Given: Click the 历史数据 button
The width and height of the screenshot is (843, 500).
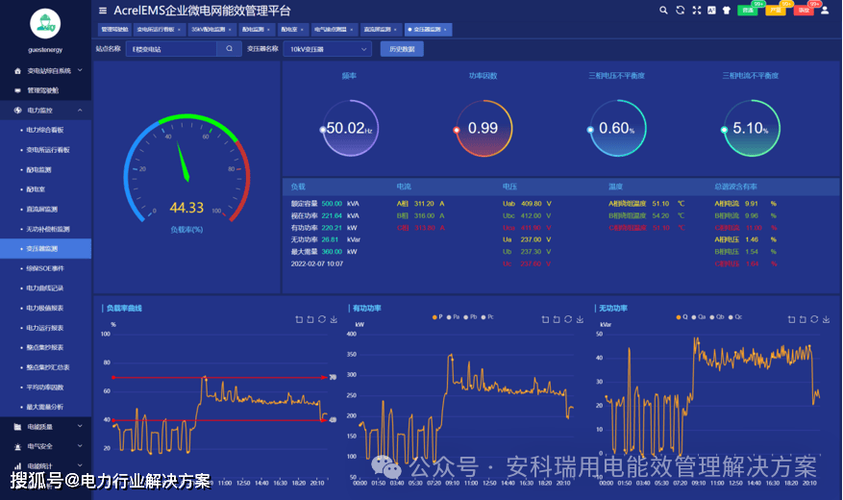Looking at the screenshot, I should click(402, 49).
